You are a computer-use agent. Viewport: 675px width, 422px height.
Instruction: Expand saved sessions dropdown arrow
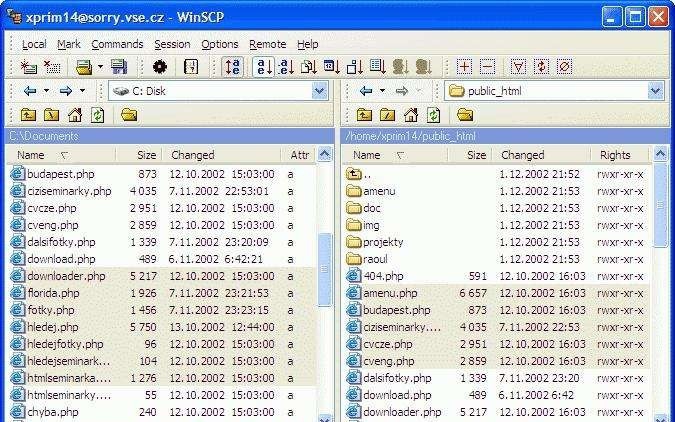[100, 67]
